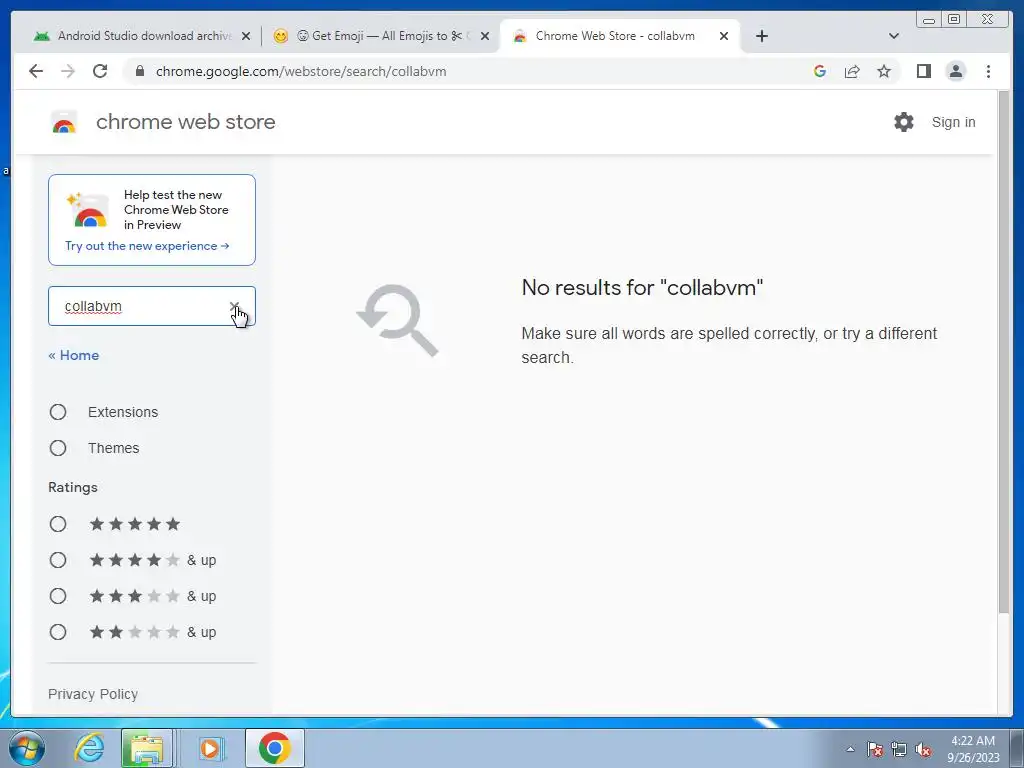Show hidden tray icons arrow
Image resolution: width=1024 pixels, height=768 pixels.
(x=850, y=749)
